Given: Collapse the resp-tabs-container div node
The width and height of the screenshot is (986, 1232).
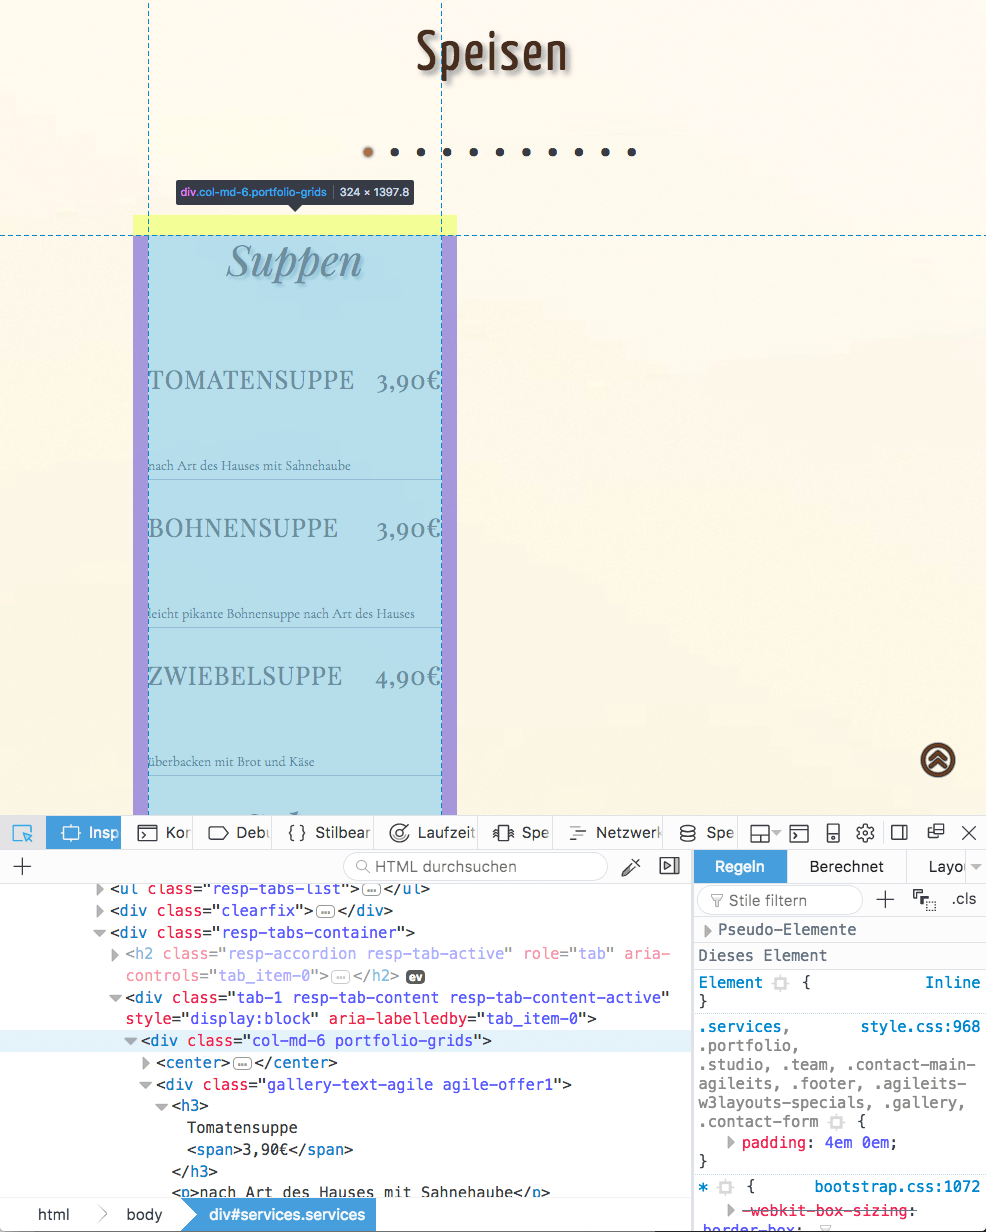Looking at the screenshot, I should [x=99, y=933].
